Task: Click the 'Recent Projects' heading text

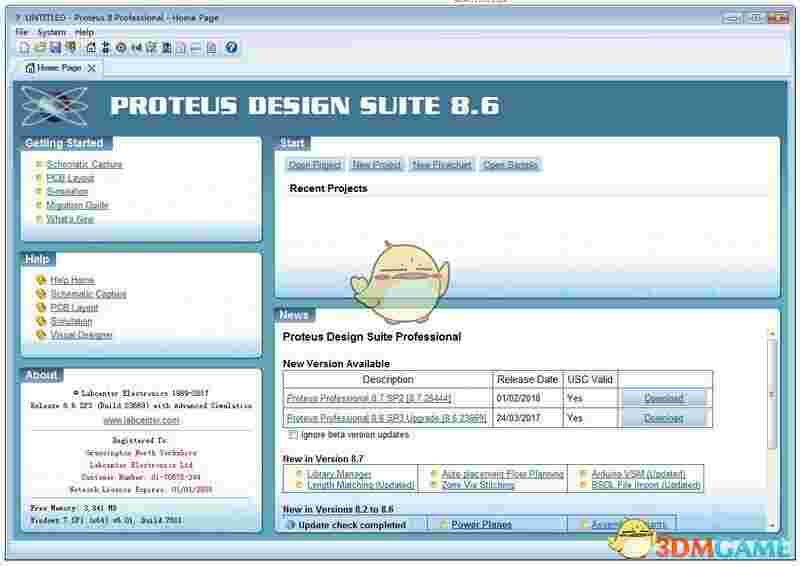Action: click(329, 188)
